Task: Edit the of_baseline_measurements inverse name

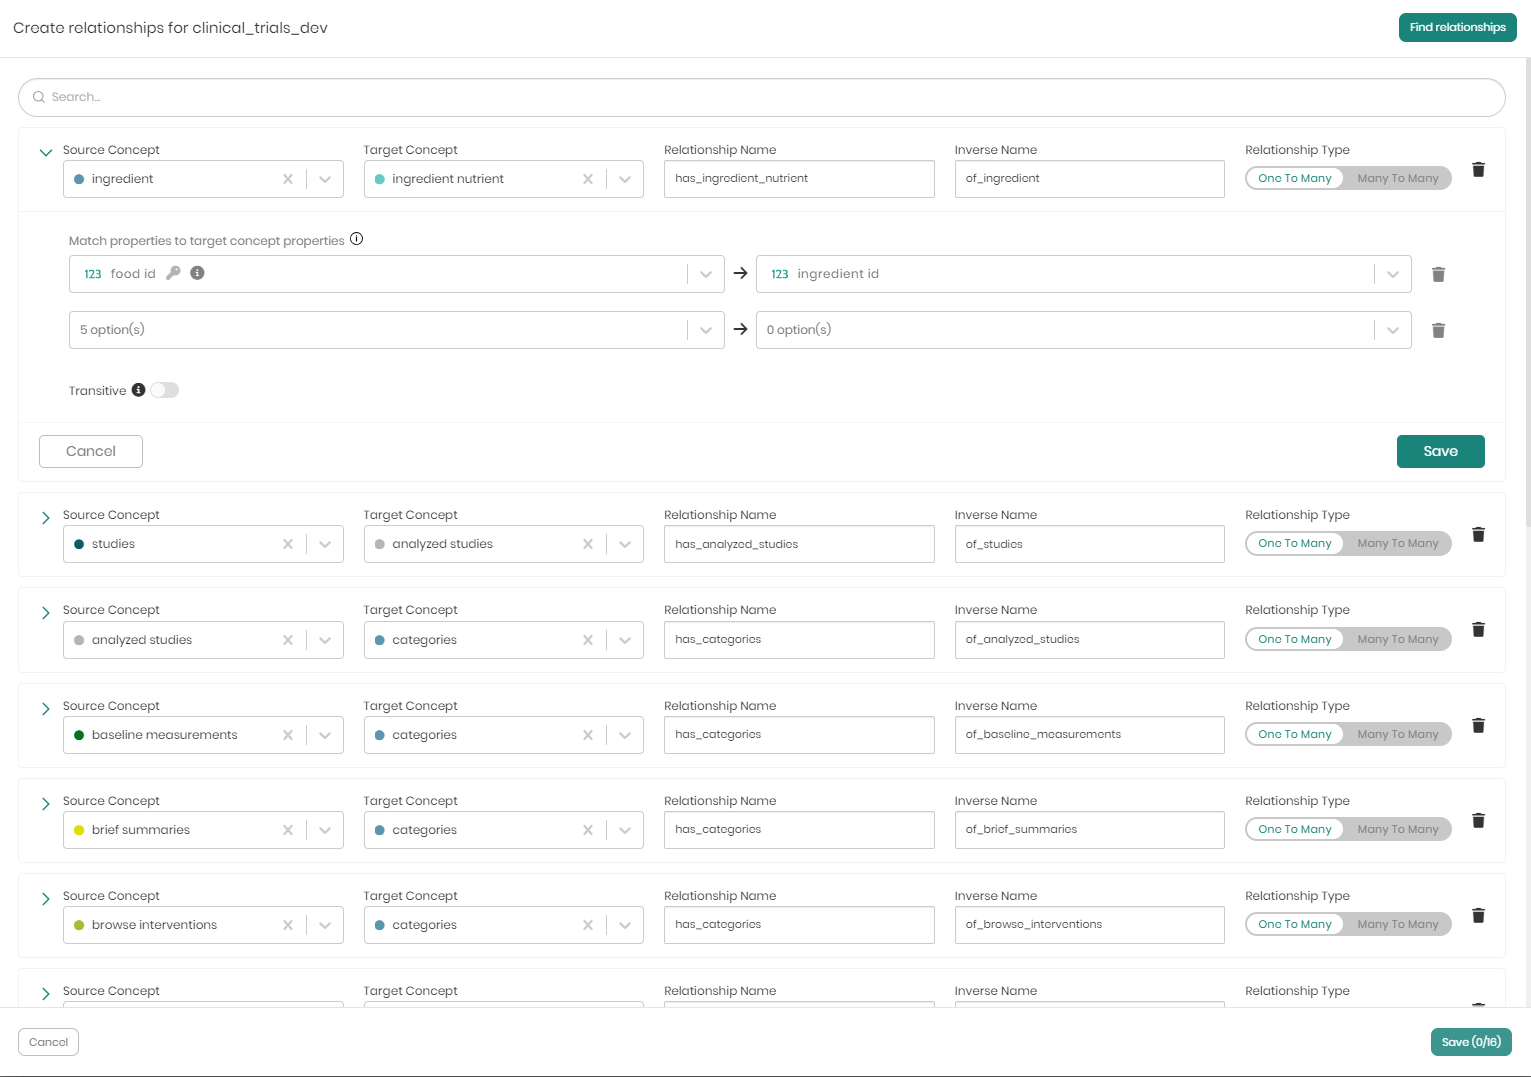Action: [1089, 735]
